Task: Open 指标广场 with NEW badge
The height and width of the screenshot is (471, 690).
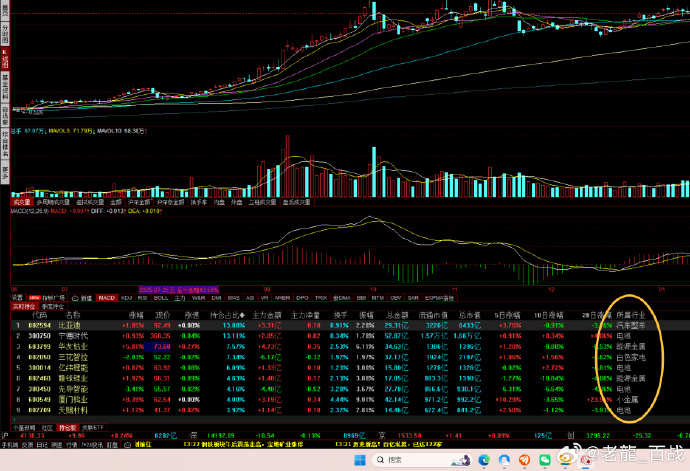Action: pyautogui.click(x=47, y=298)
